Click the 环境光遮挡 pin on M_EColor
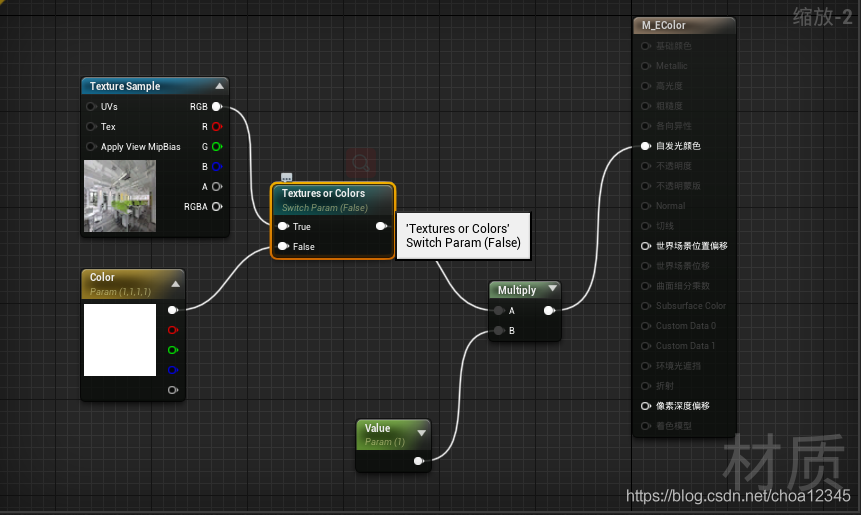The height and width of the screenshot is (515, 861). (x=646, y=366)
